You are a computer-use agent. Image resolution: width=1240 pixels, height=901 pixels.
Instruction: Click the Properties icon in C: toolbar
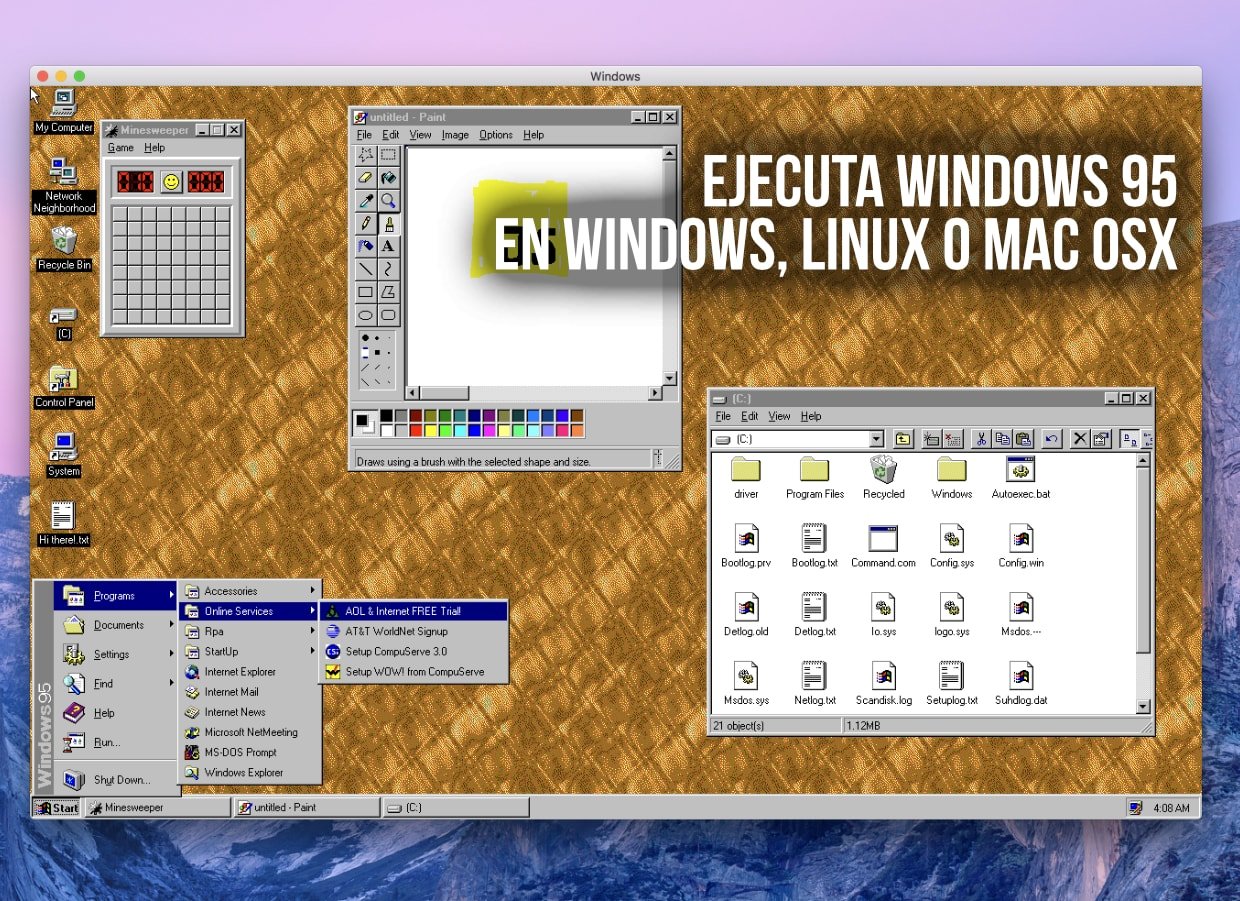point(1101,439)
